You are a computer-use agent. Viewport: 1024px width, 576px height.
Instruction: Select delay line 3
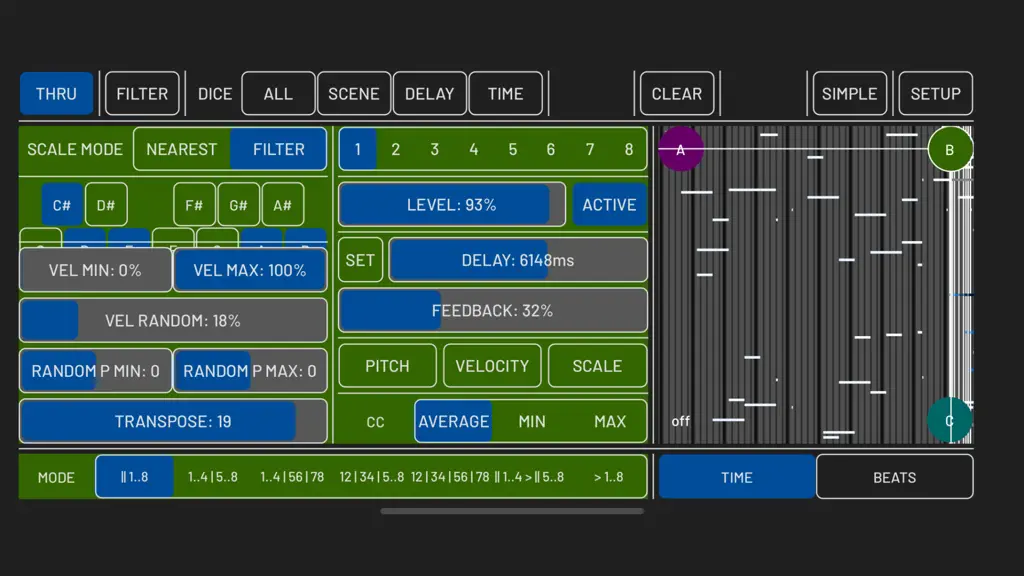coord(434,150)
